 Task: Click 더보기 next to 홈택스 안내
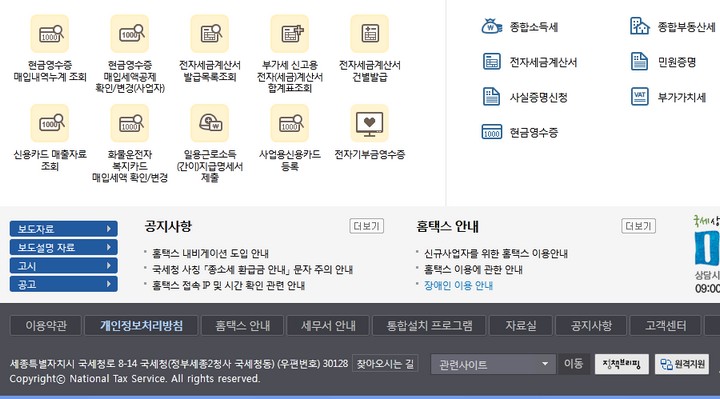click(x=638, y=226)
